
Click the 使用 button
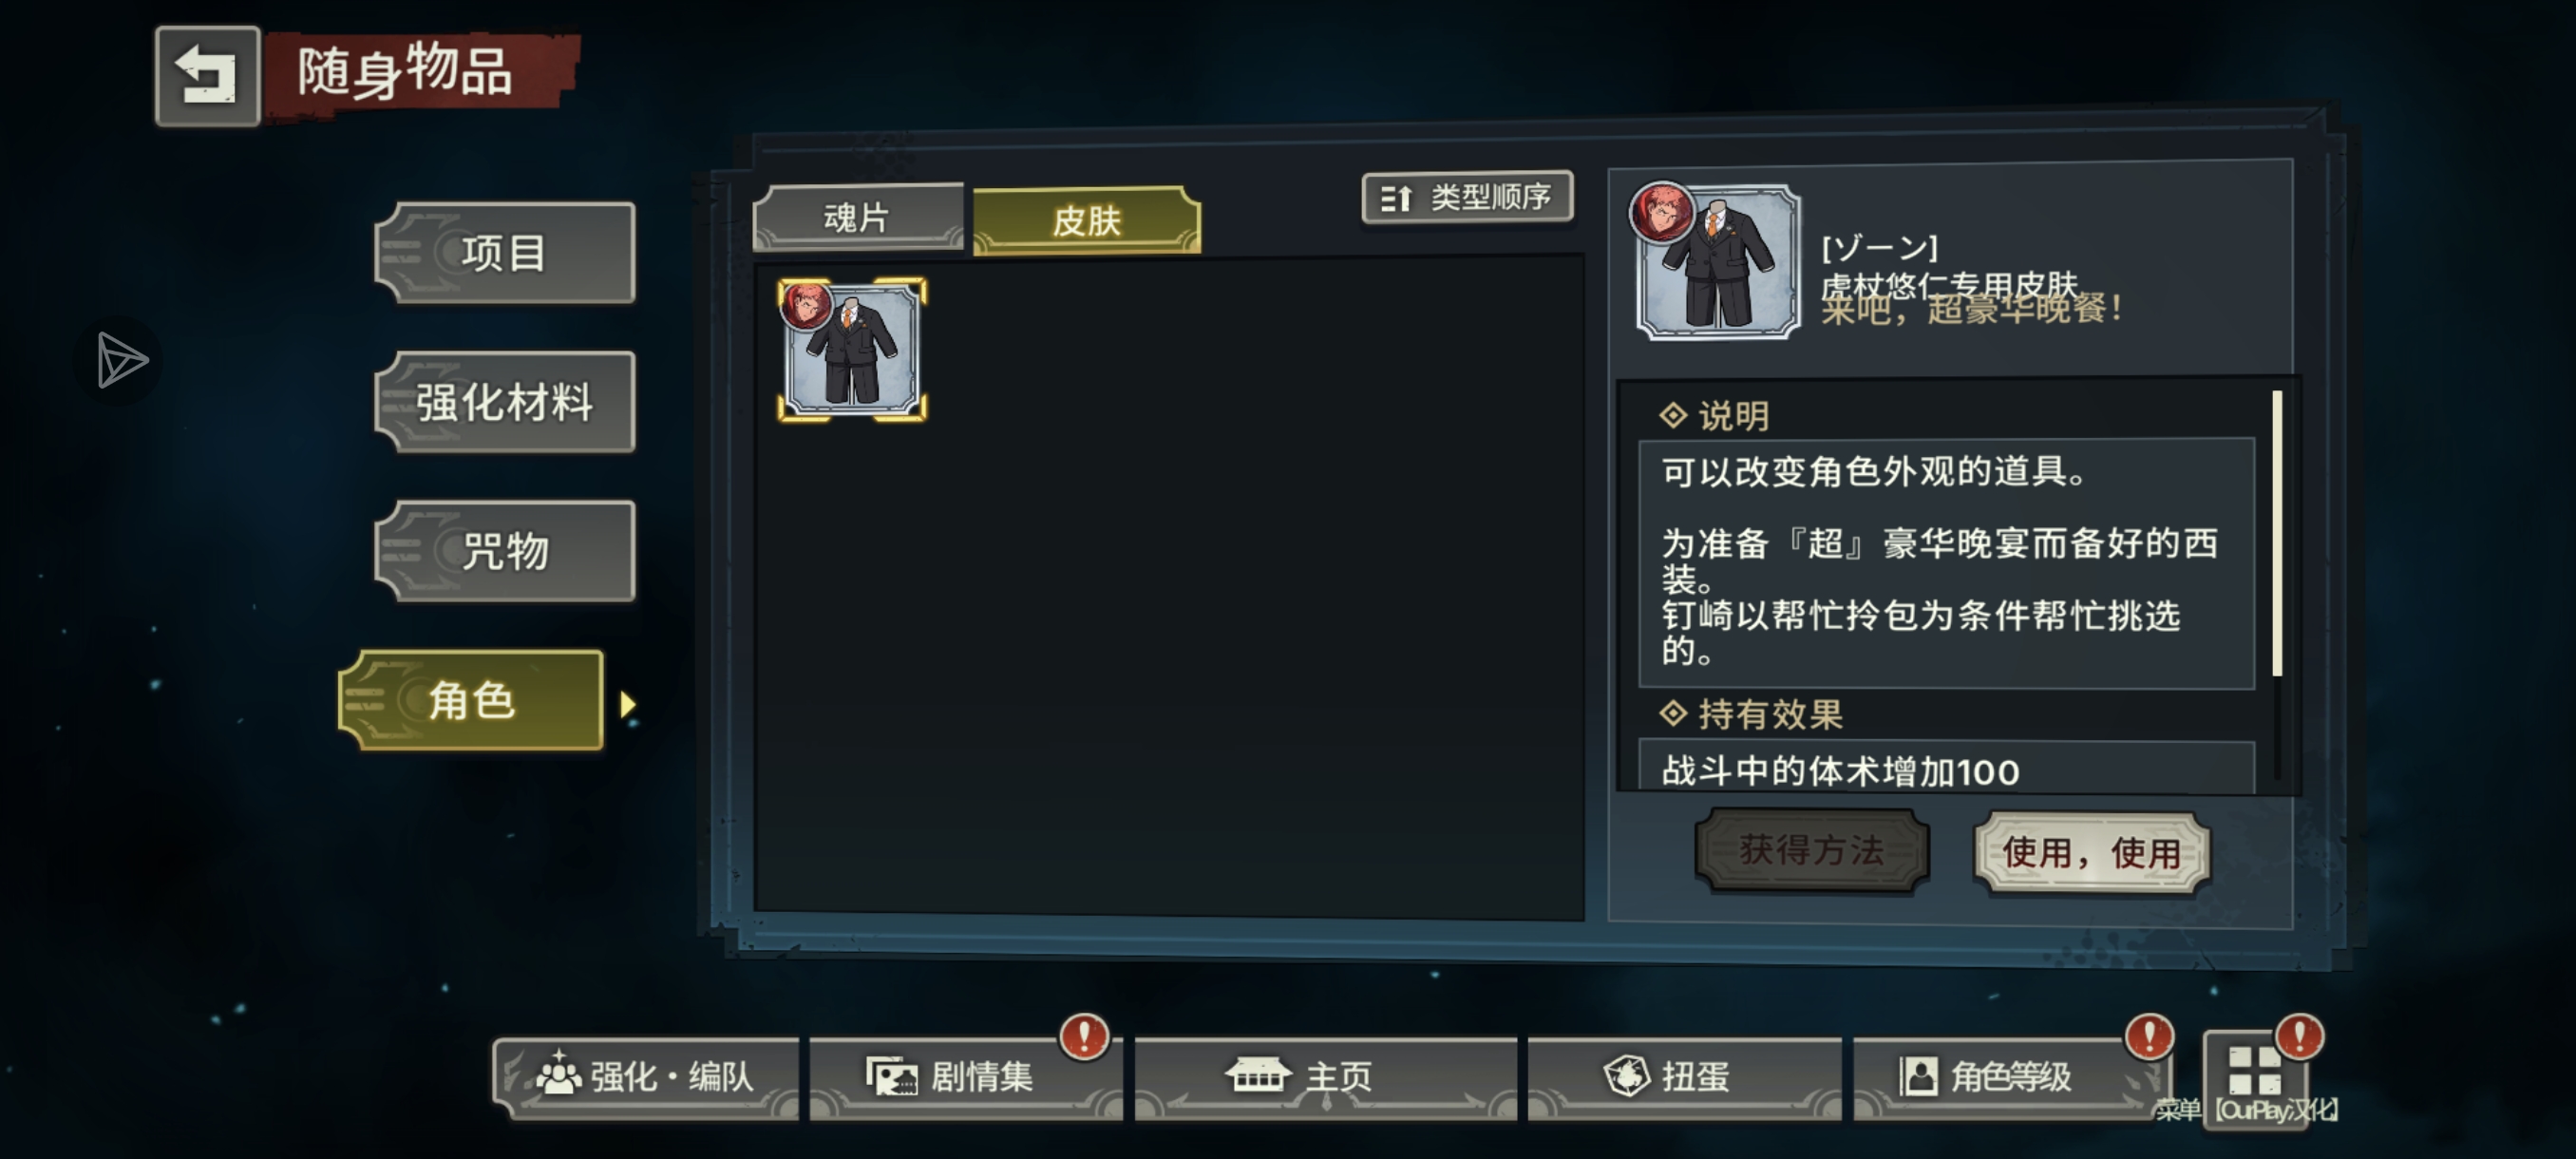tap(2092, 853)
